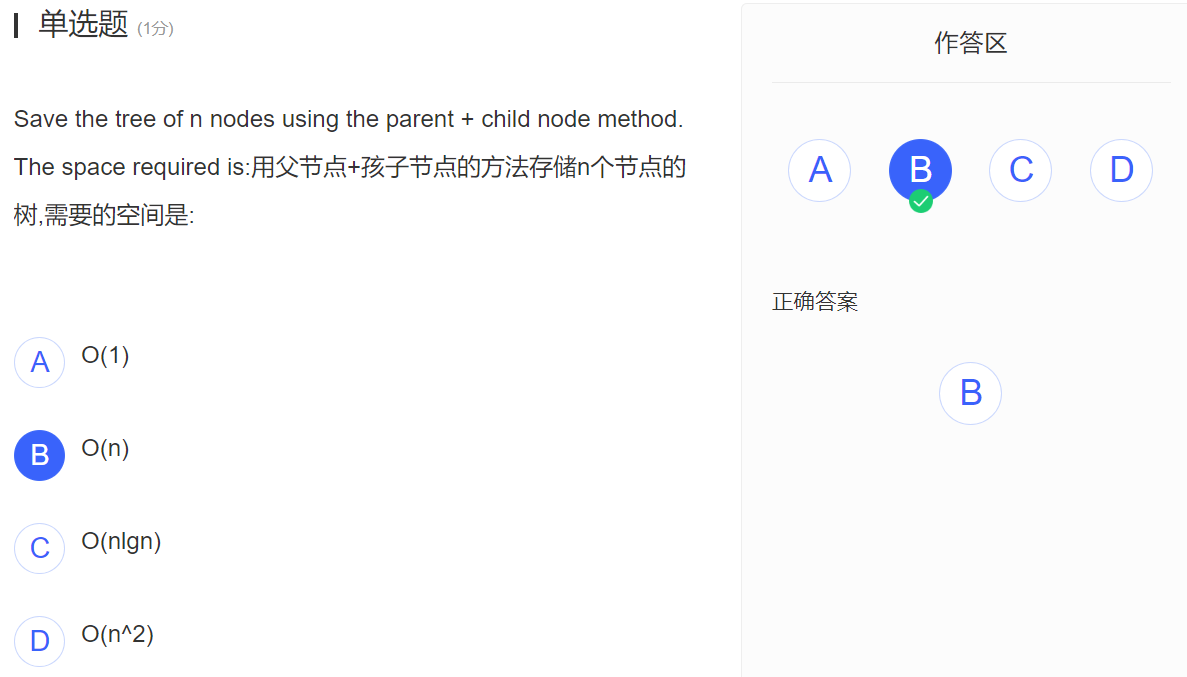Click the green checkmark badge on B

coord(921,201)
